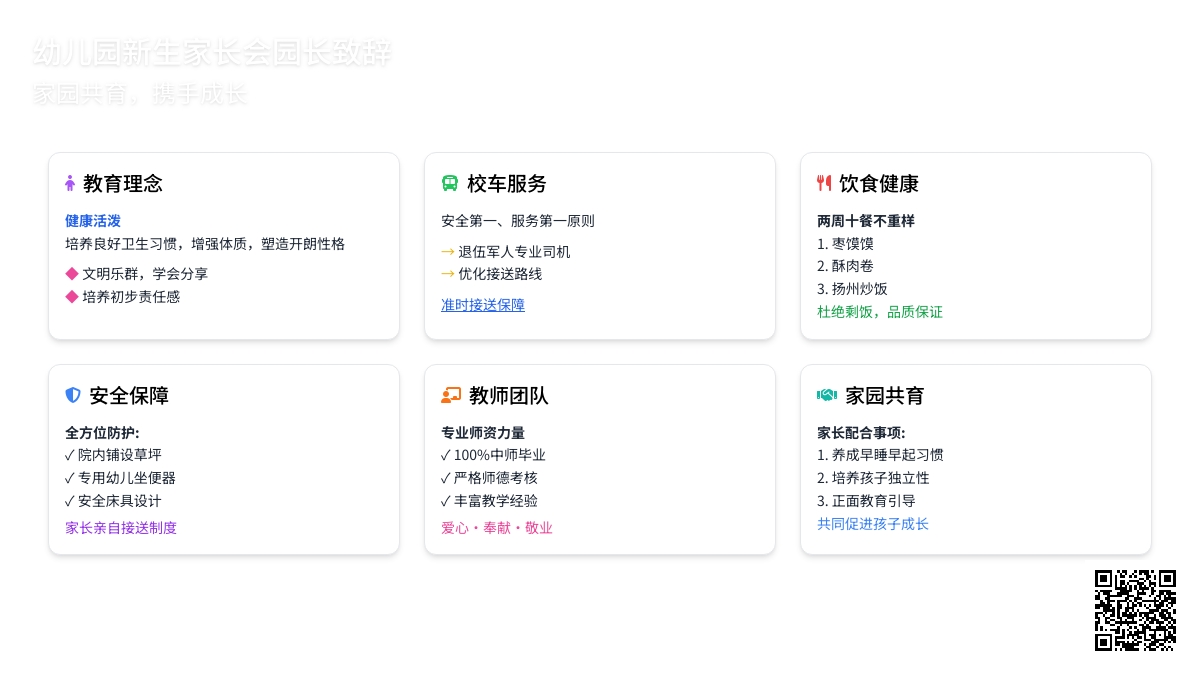The width and height of the screenshot is (1200, 675).
Task: Click the 共同促进孩子成长 link text
Action: [x=873, y=524]
